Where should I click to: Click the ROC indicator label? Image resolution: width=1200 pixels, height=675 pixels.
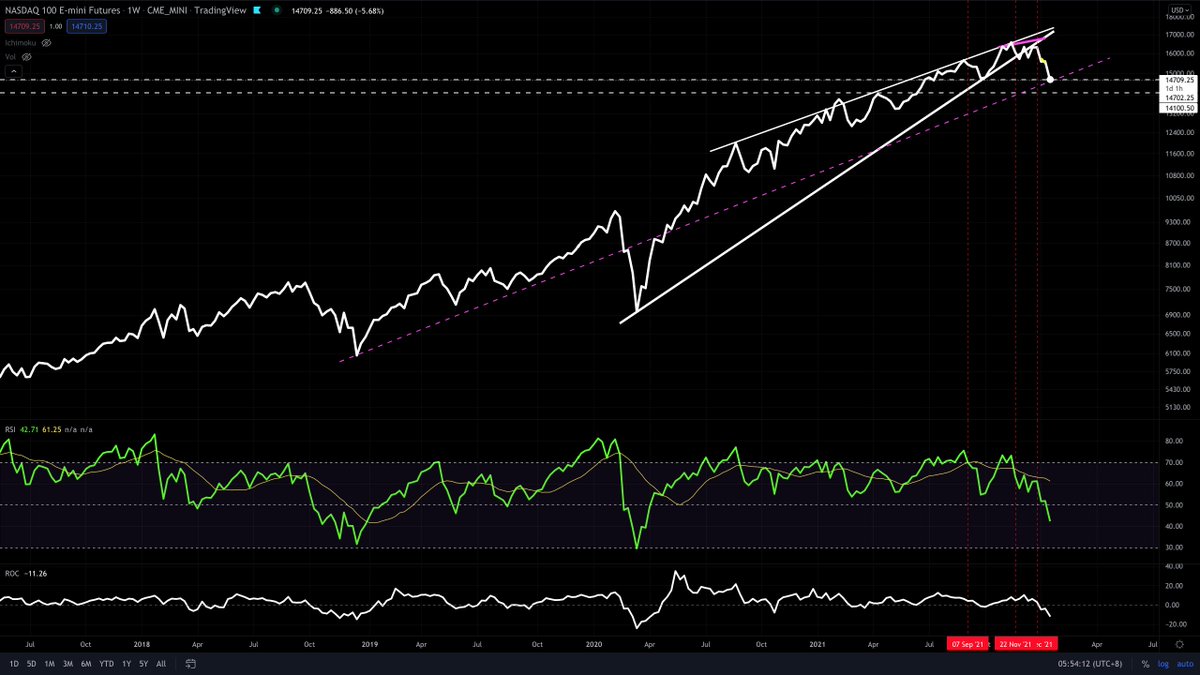tap(11, 574)
